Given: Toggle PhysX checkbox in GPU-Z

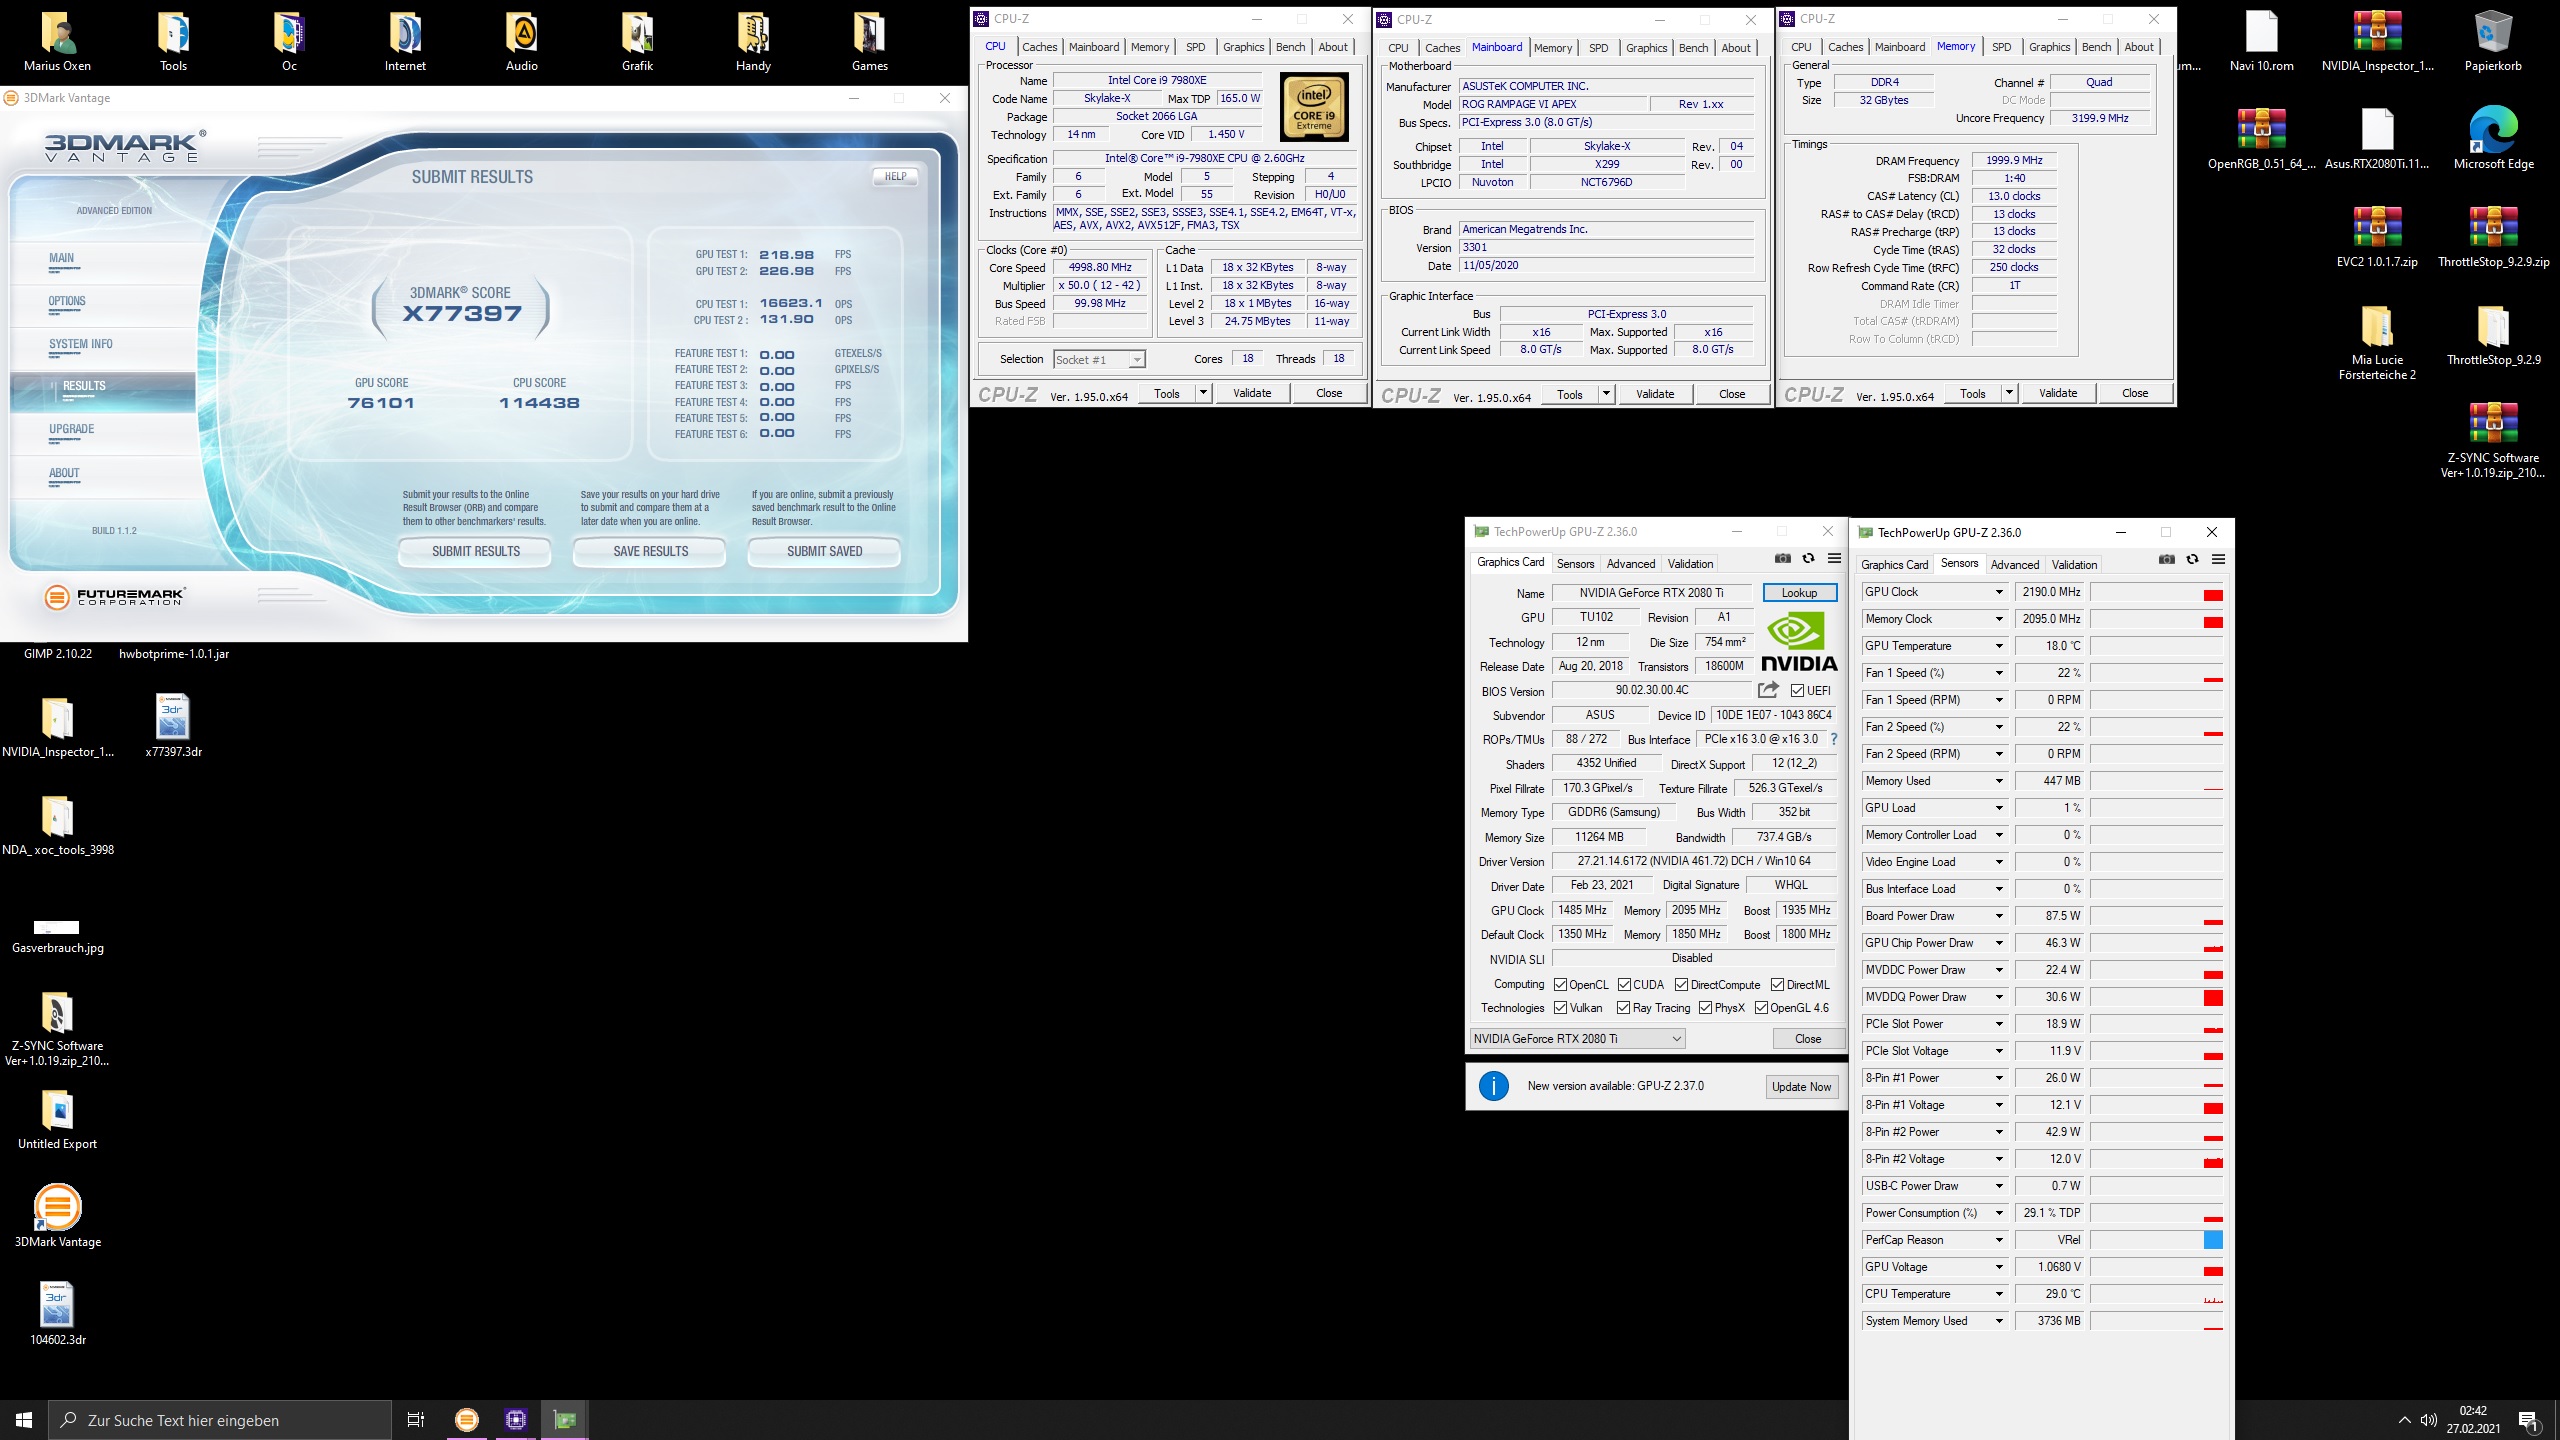Looking at the screenshot, I should click(x=1705, y=1008).
